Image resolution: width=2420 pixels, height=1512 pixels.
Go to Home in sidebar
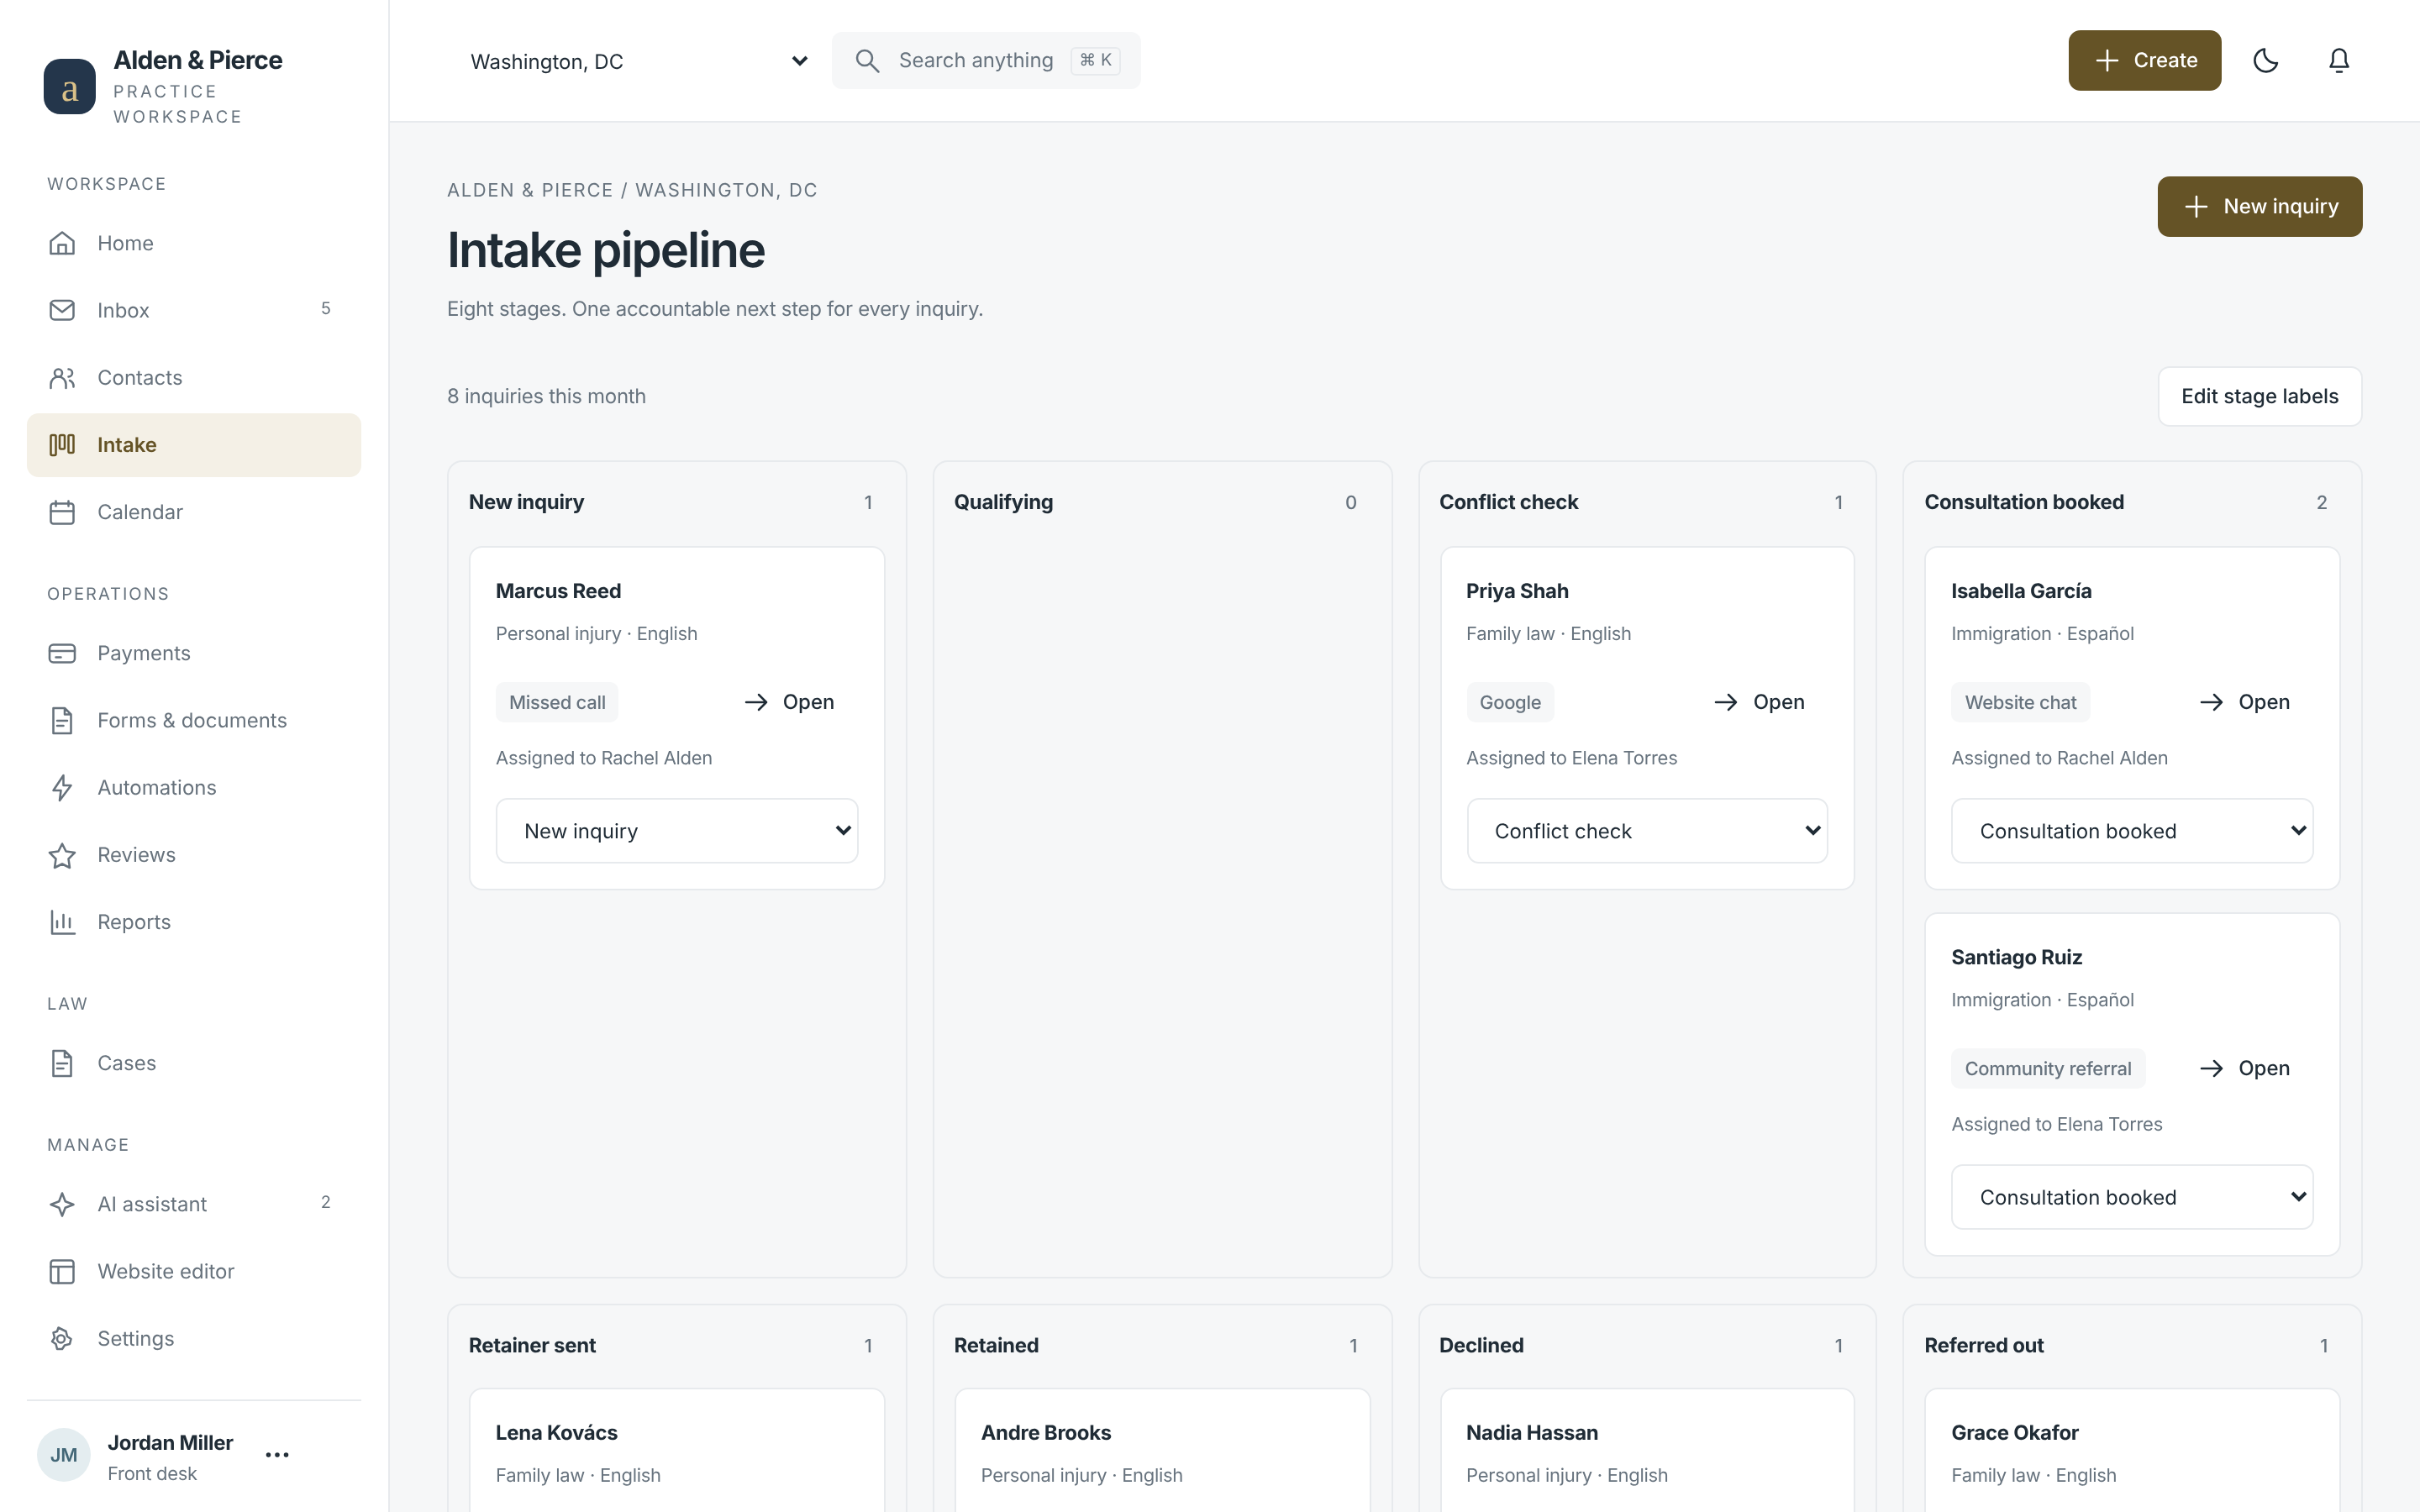[x=194, y=243]
